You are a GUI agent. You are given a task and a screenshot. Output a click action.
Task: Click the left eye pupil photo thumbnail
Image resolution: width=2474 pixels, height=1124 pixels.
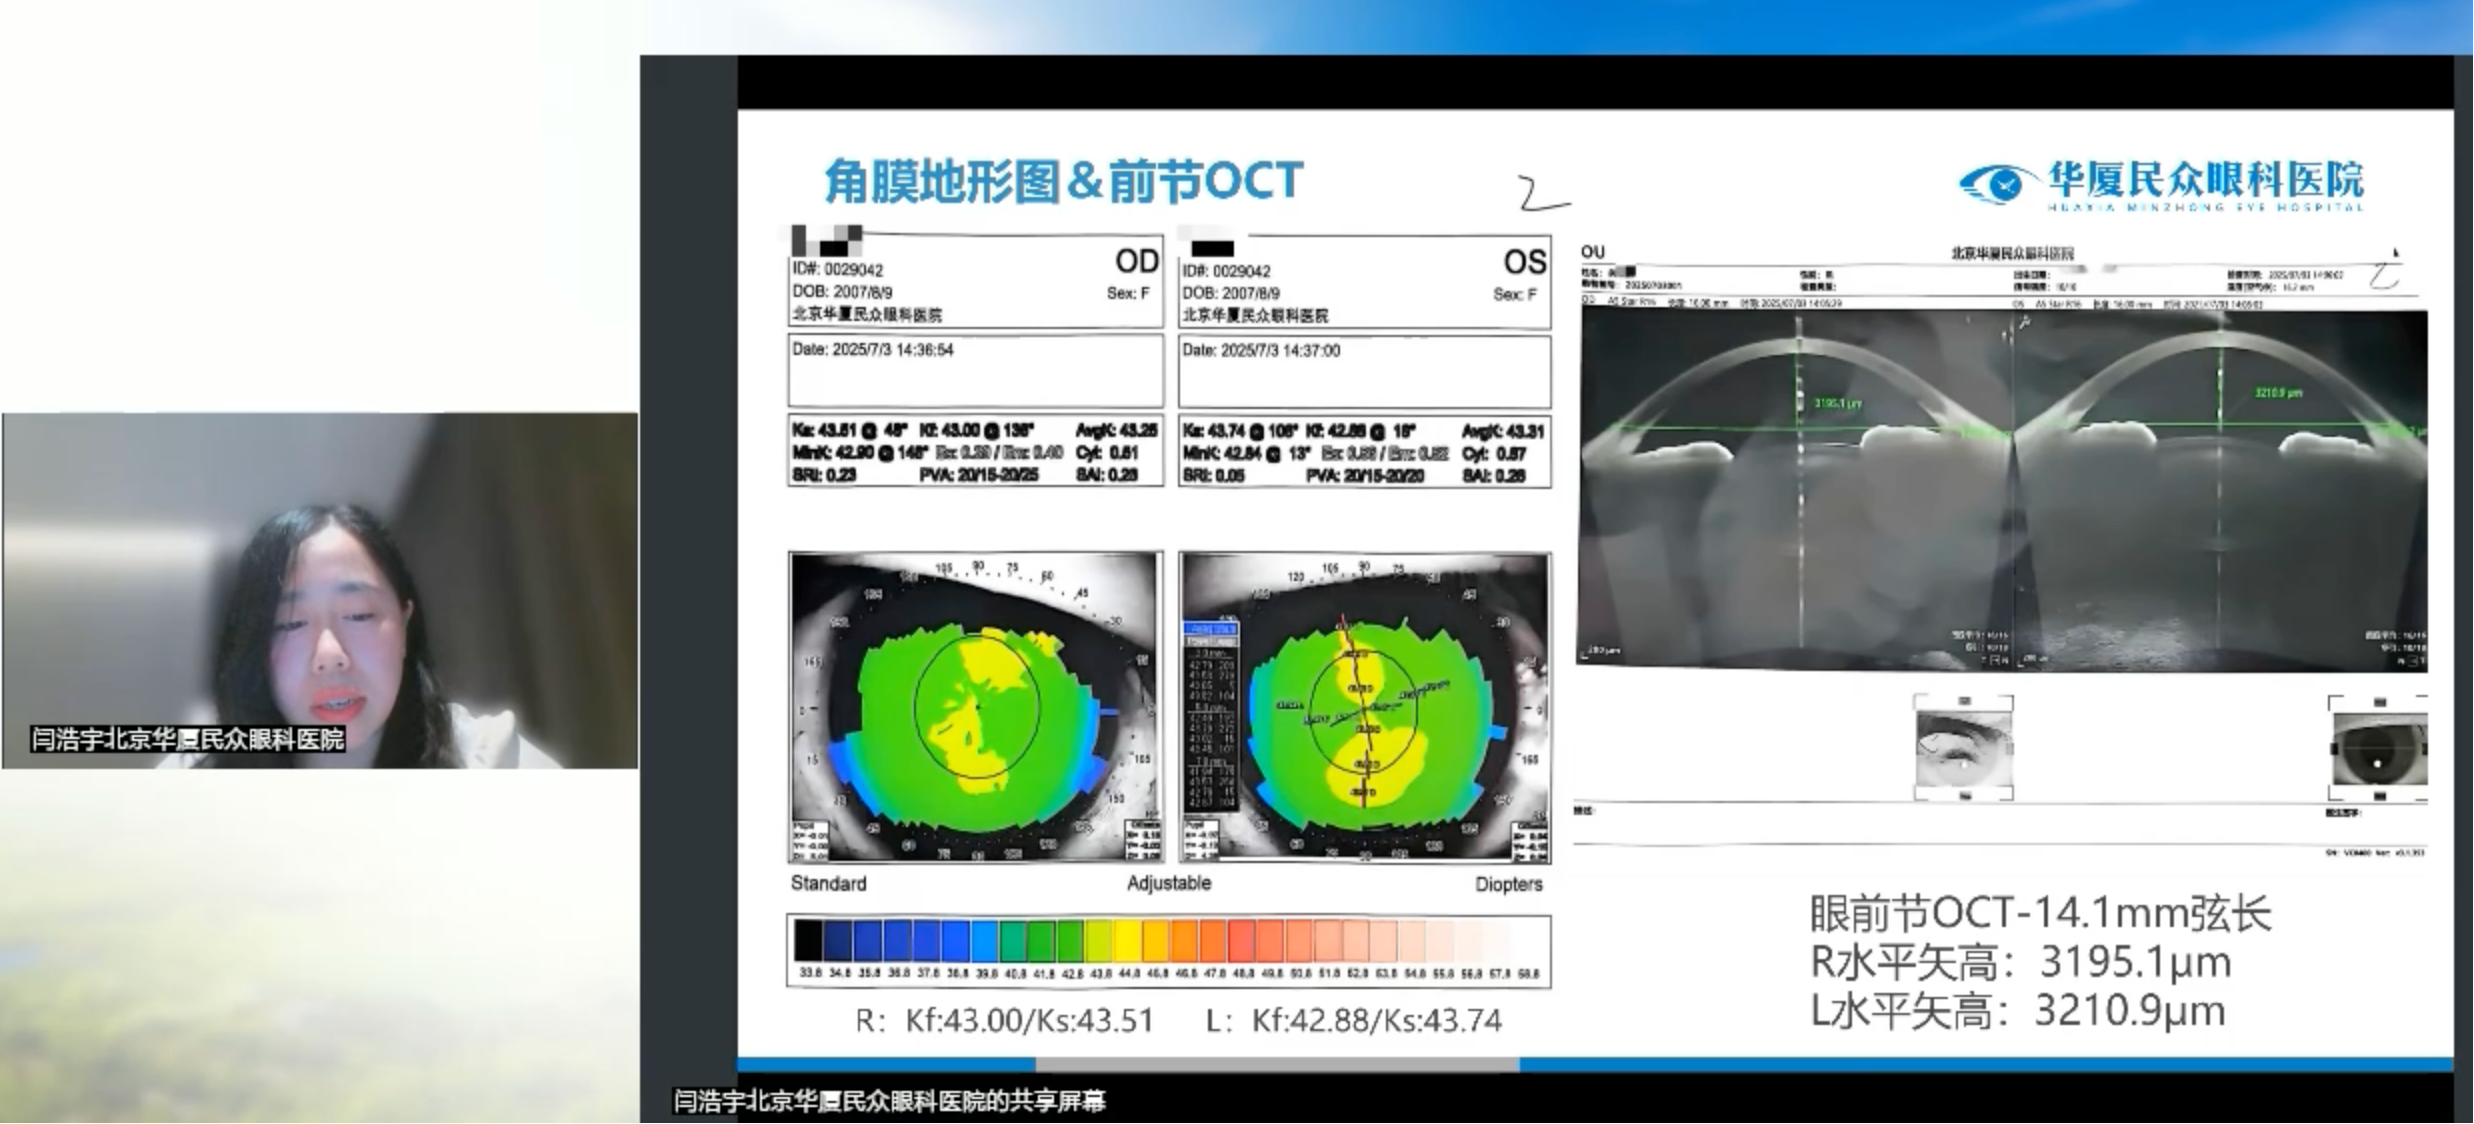pos(2378,750)
